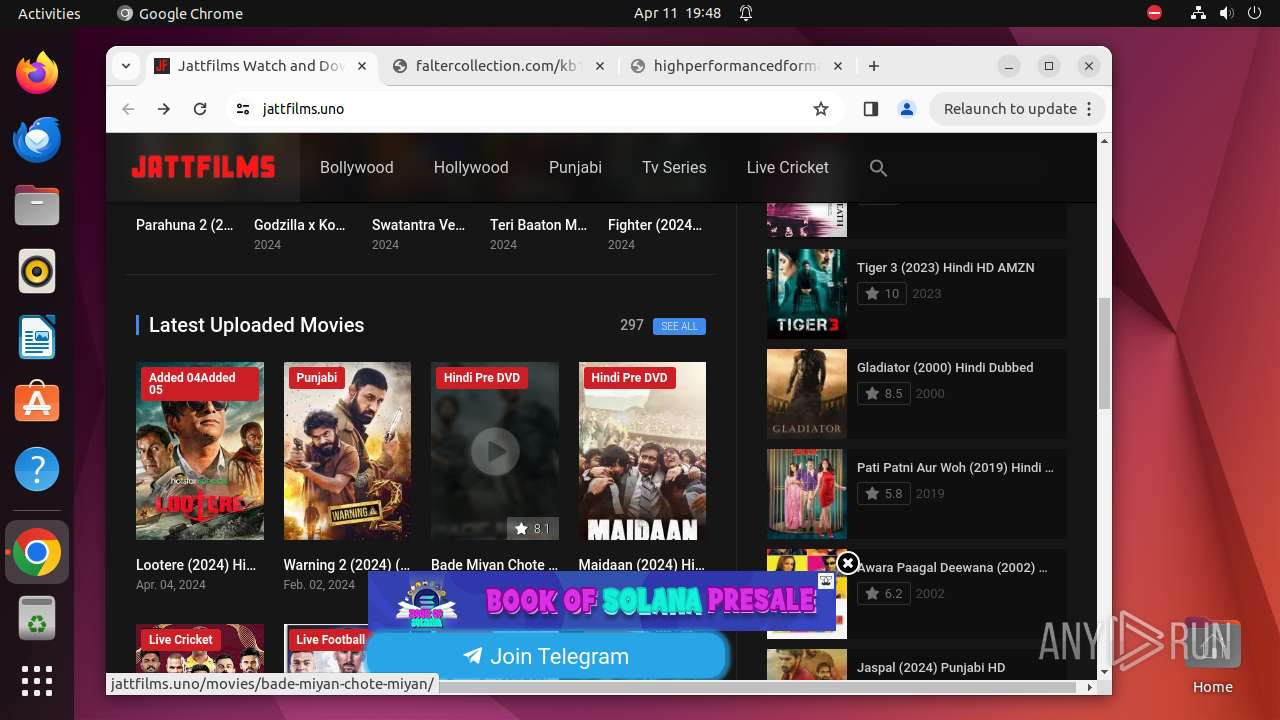
Task: Open the Live Cricket menu
Action: [787, 167]
